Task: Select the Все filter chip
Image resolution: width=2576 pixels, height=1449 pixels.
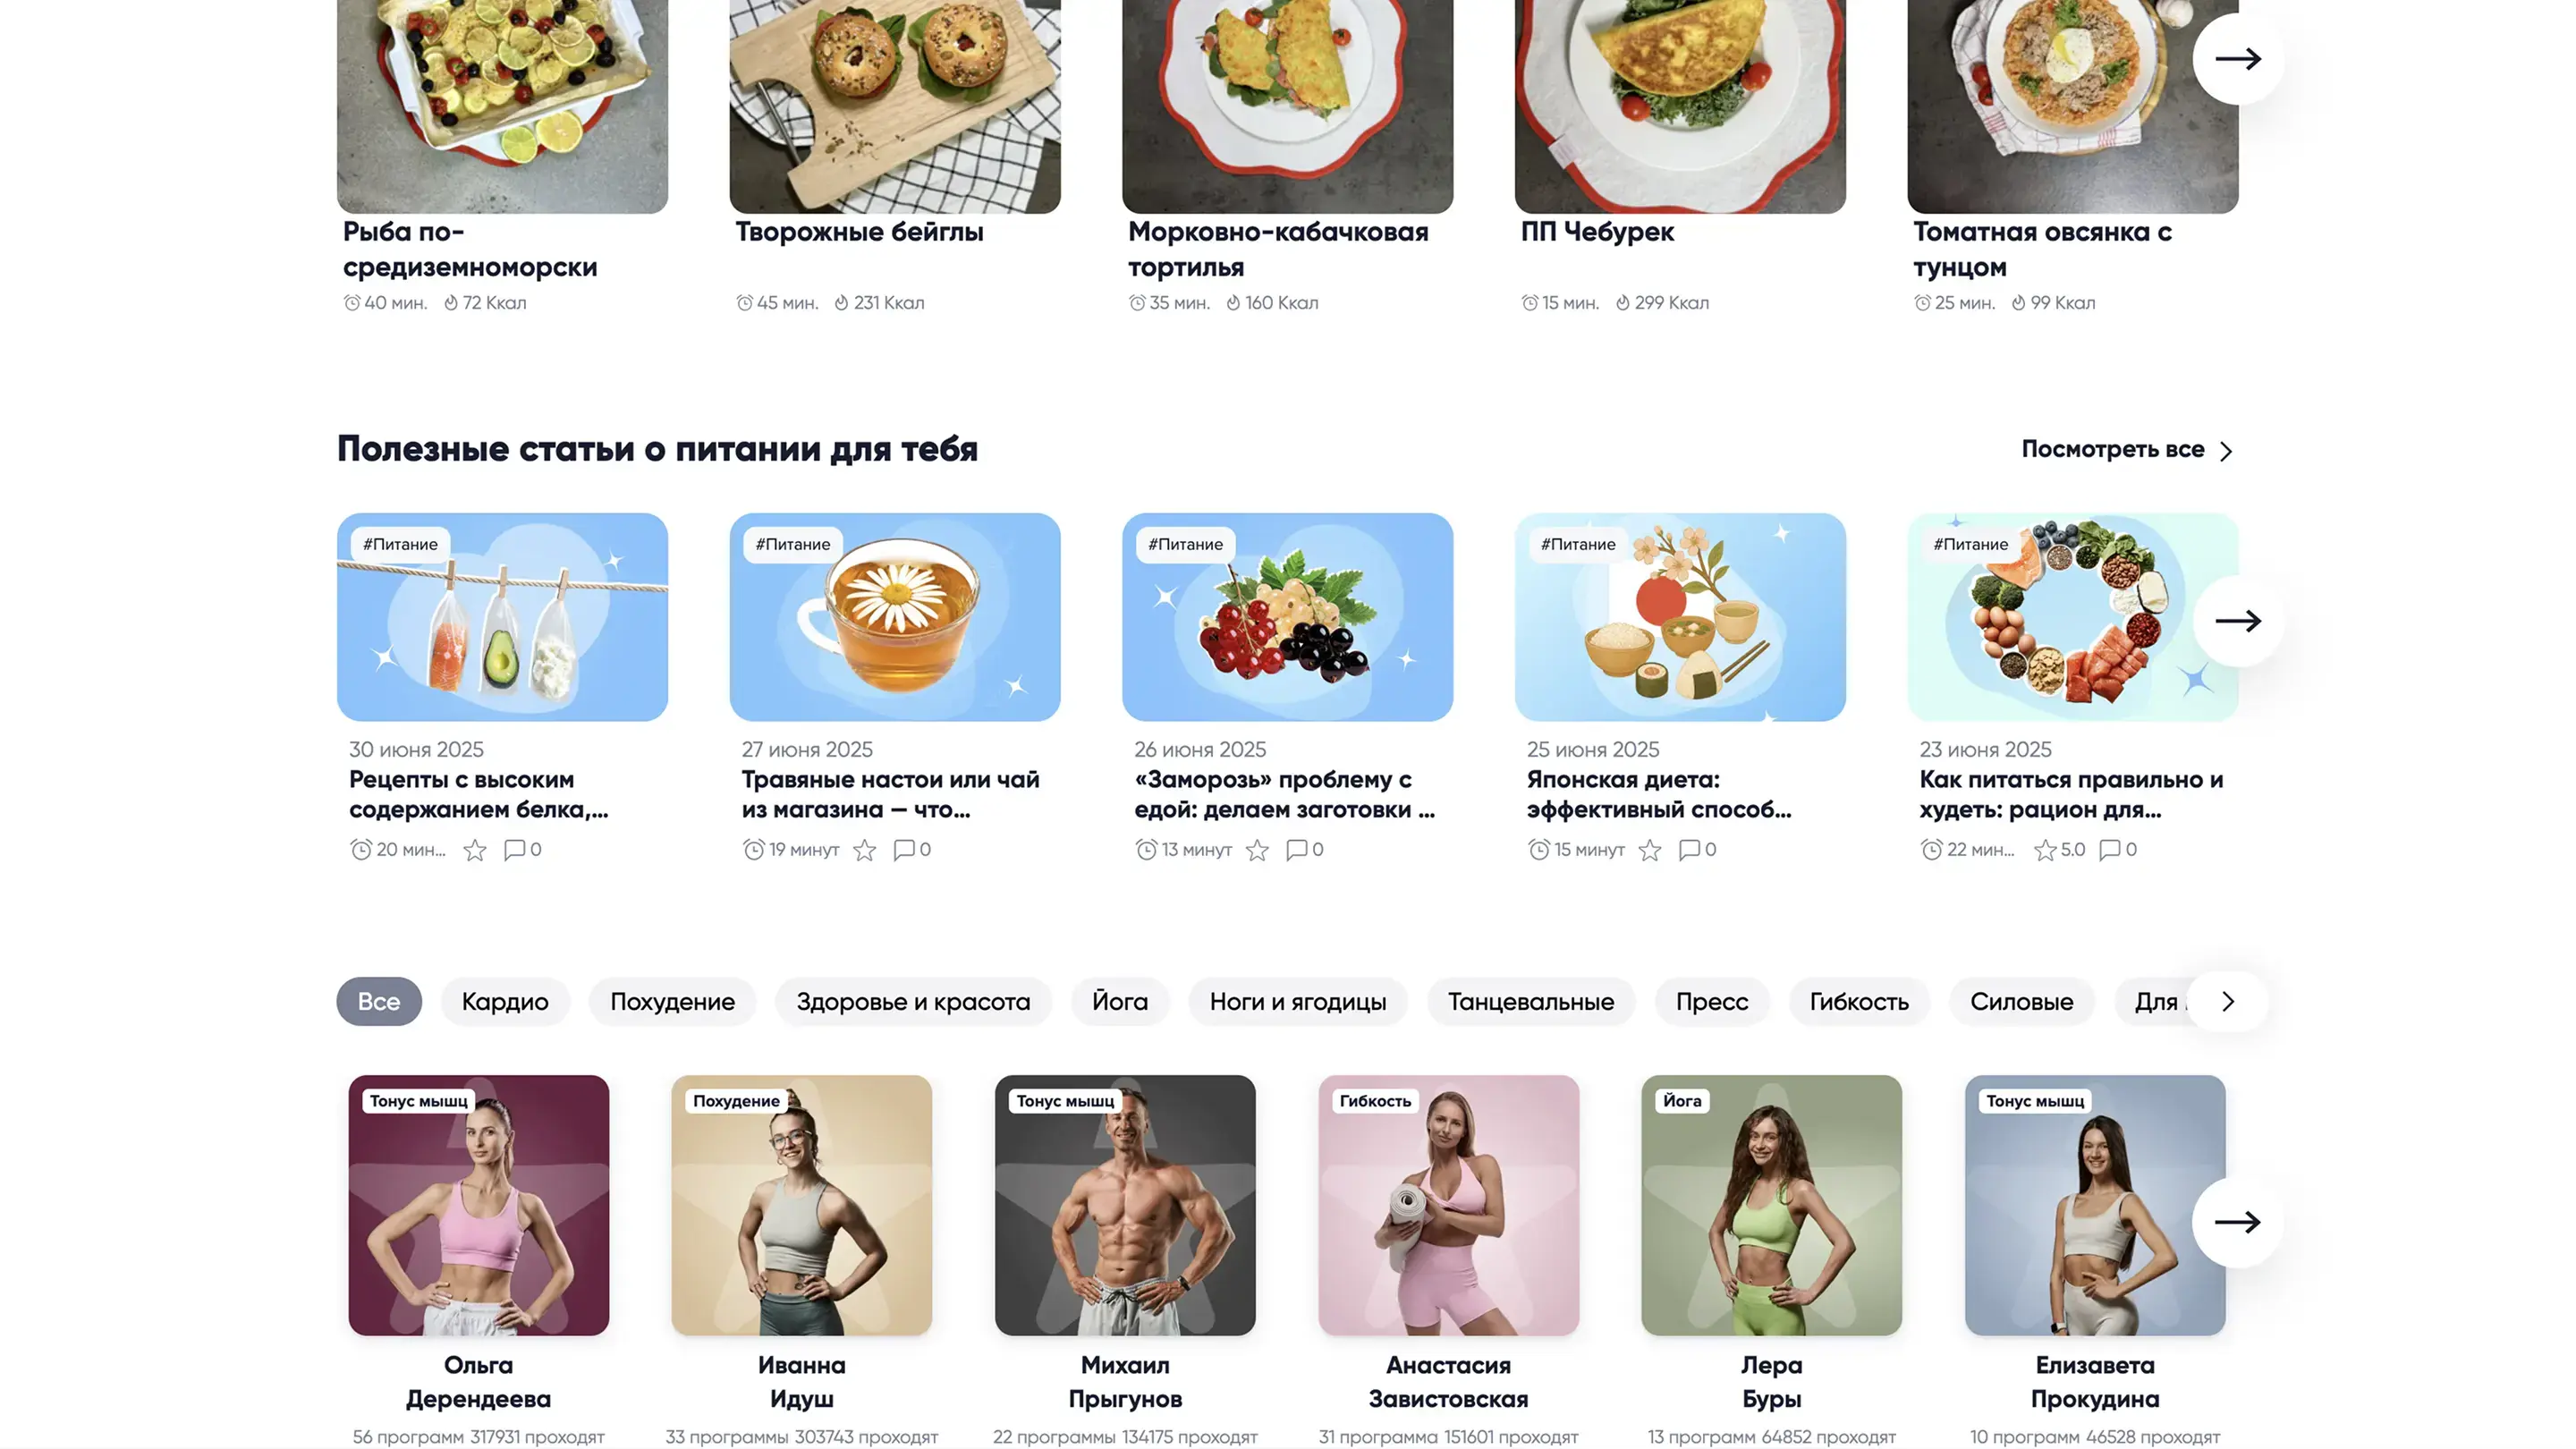Action: click(379, 1002)
